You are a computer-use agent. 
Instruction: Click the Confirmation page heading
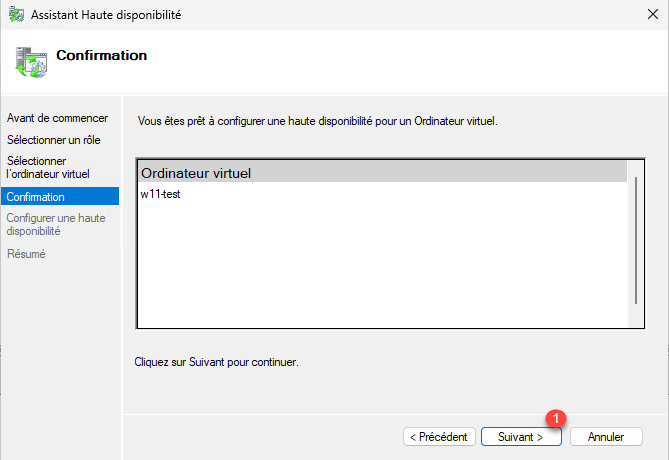click(x=101, y=56)
